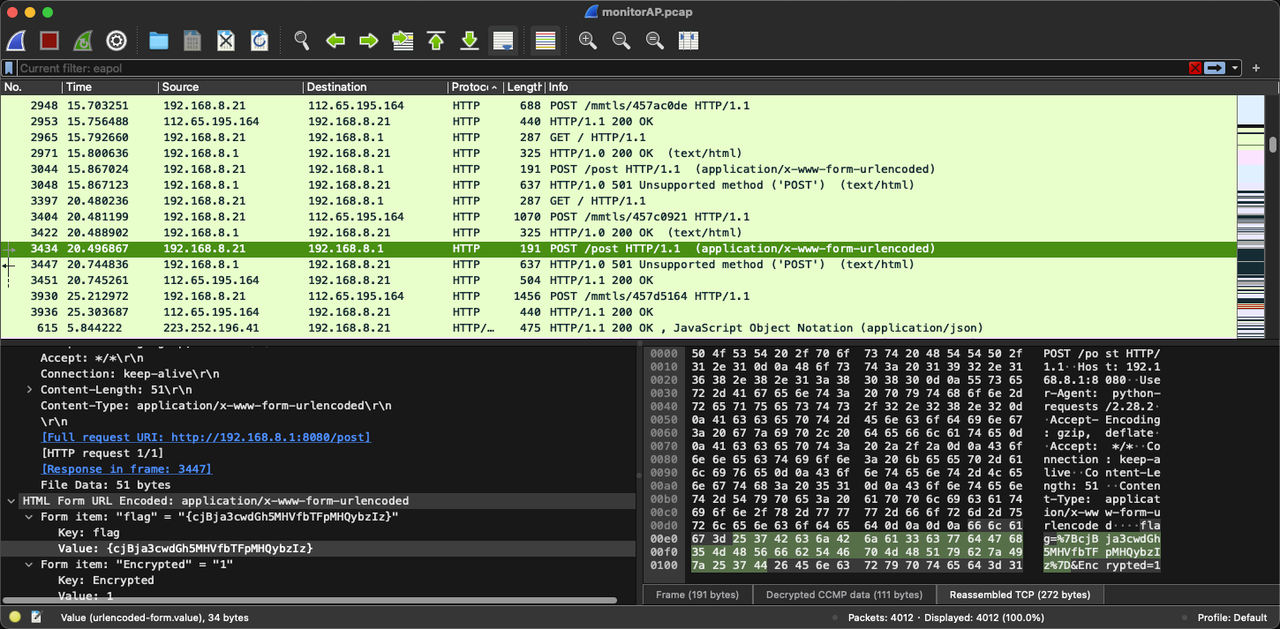Image resolution: width=1280 pixels, height=629 pixels.
Task: Open display filter history dropdown
Action: [1236, 68]
